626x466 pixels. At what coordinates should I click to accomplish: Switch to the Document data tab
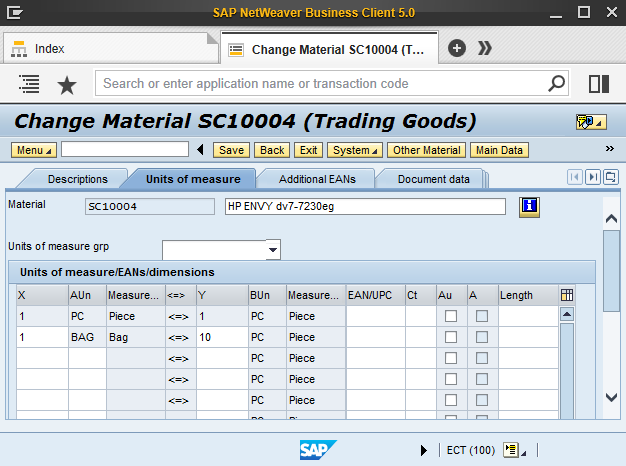pos(434,179)
